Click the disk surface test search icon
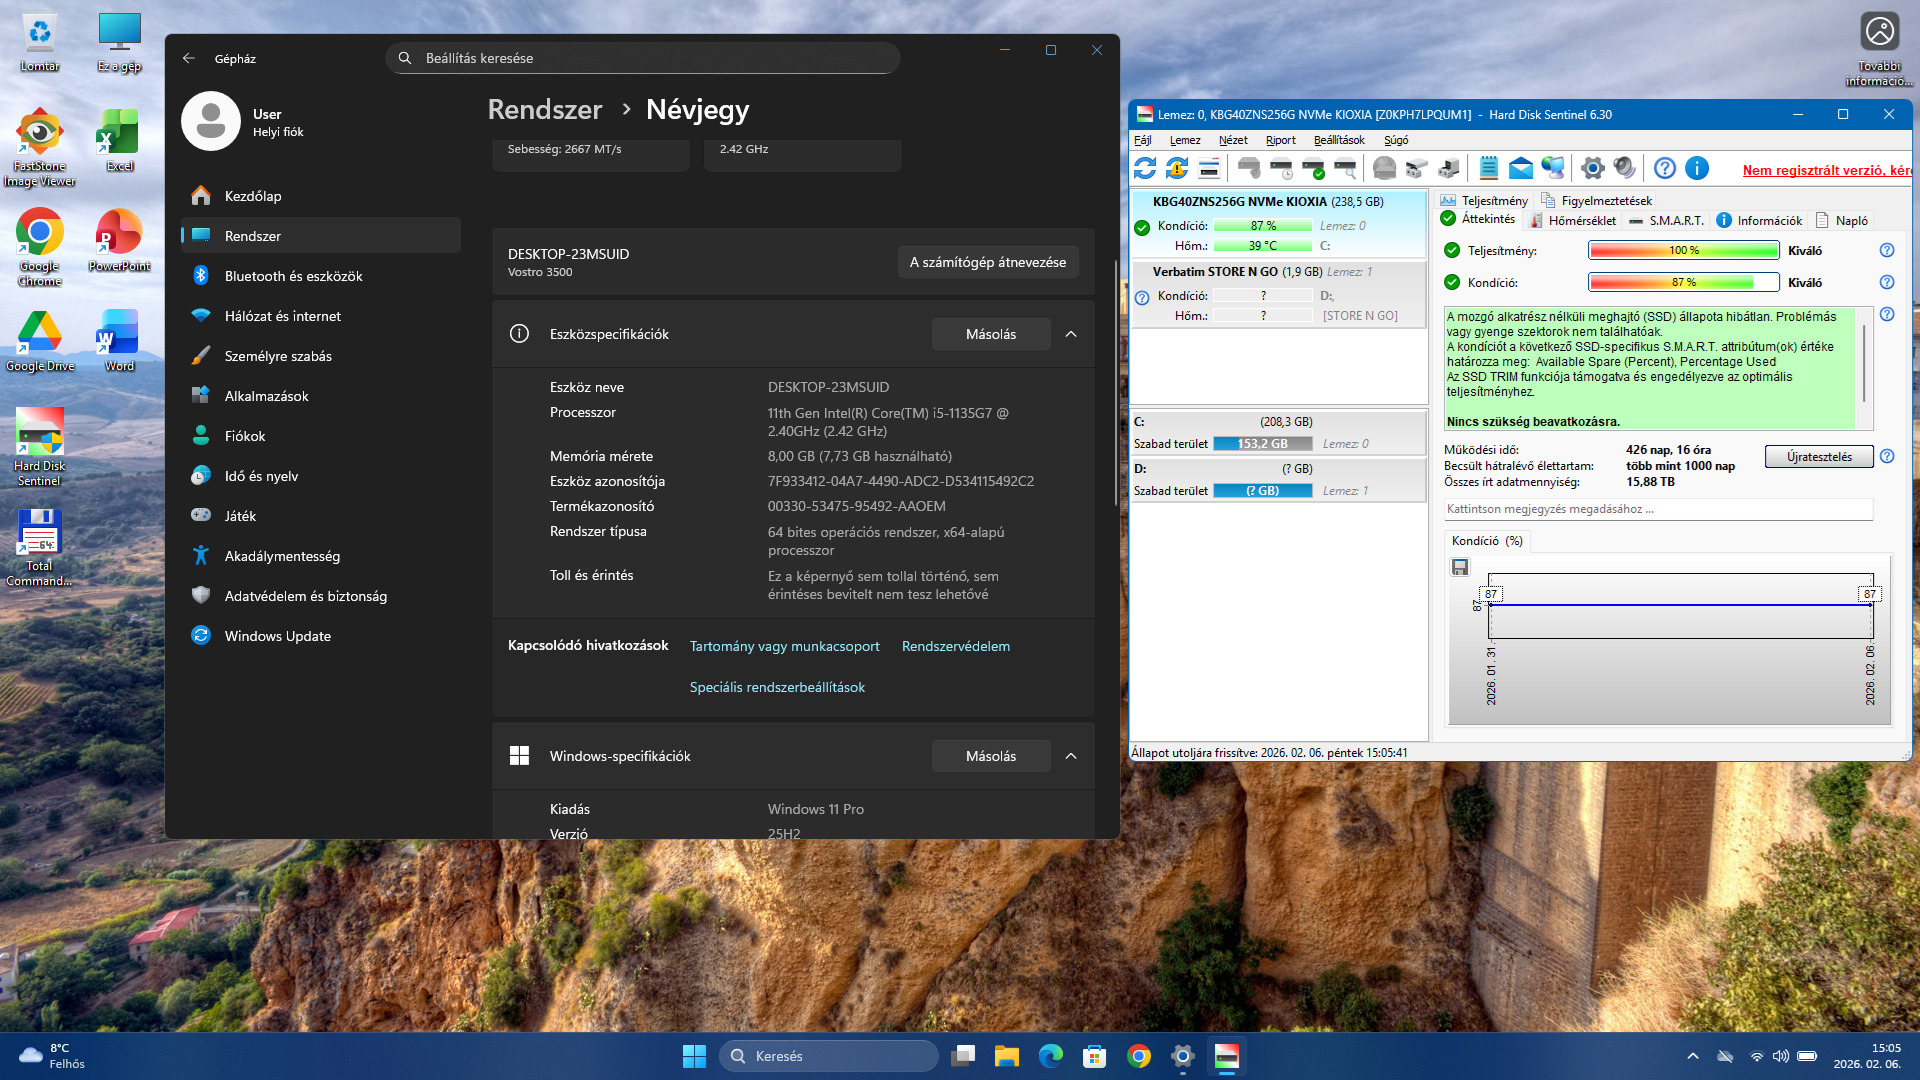 tap(1346, 168)
